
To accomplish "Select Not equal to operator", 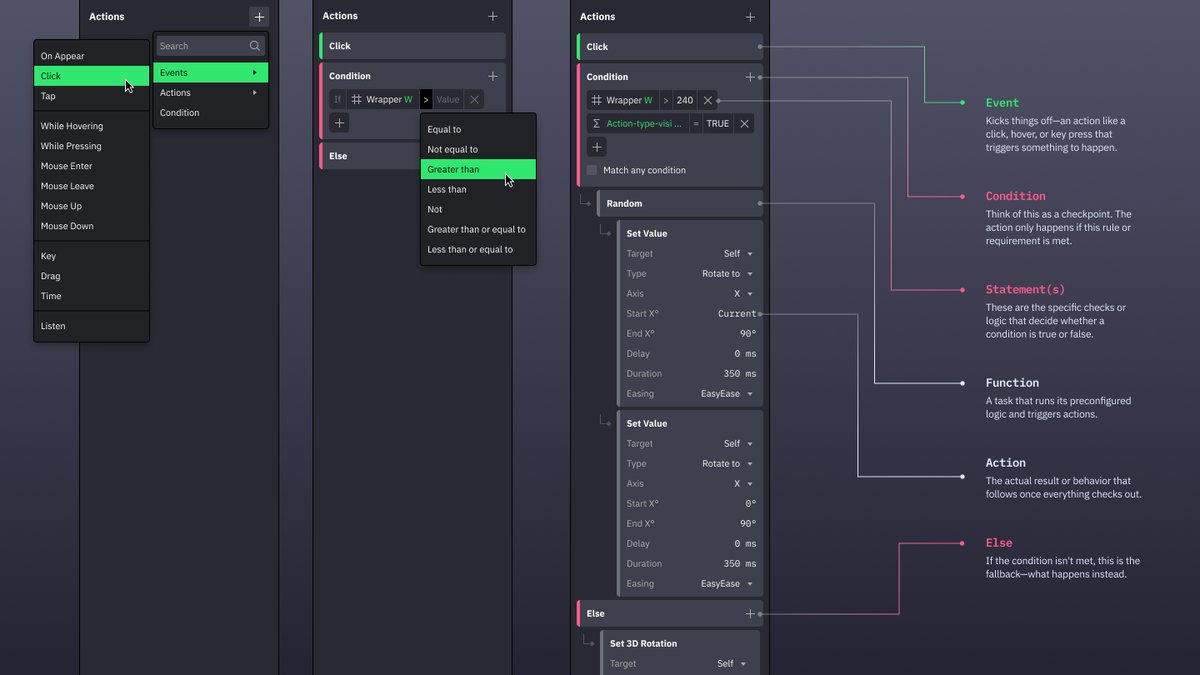I will (478, 149).
